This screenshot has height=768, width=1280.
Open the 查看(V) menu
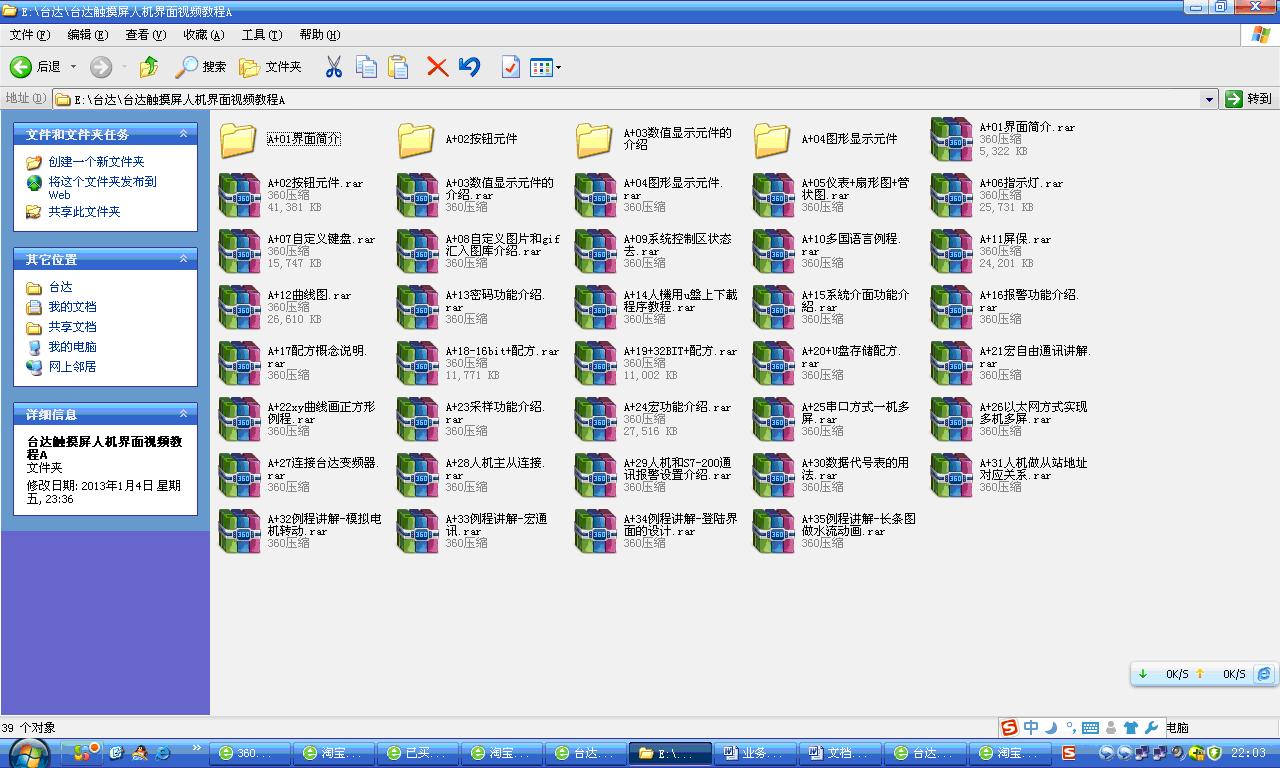point(145,35)
